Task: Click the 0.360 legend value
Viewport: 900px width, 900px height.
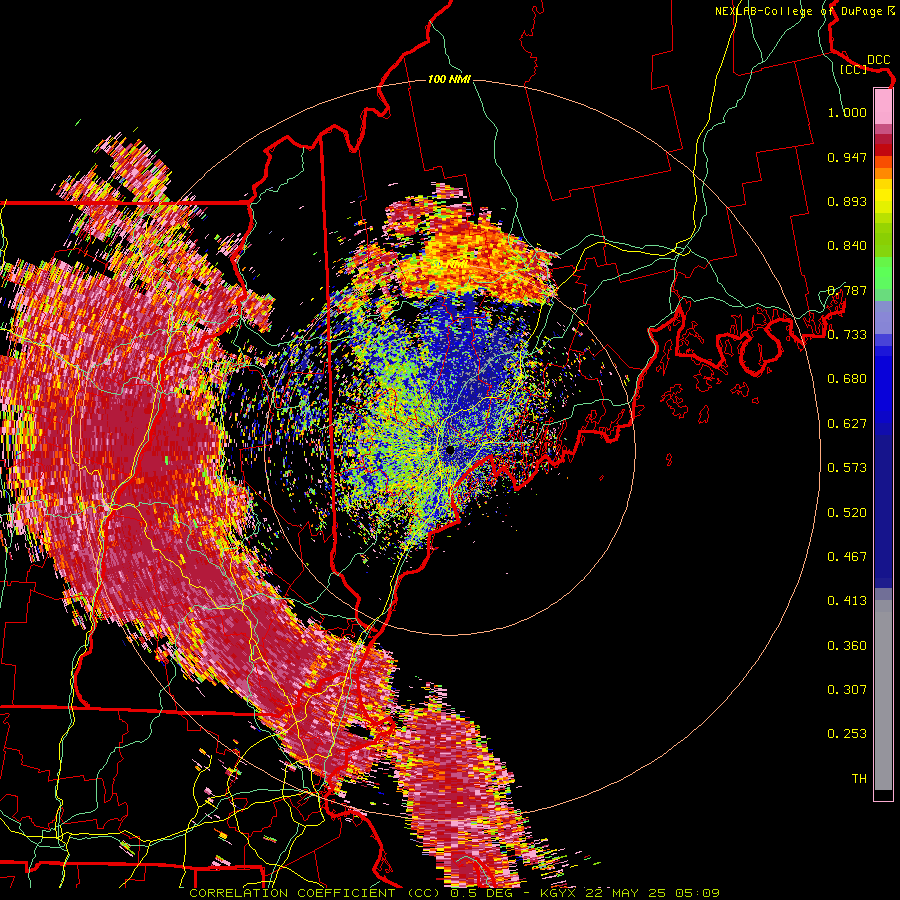Action: click(x=847, y=646)
